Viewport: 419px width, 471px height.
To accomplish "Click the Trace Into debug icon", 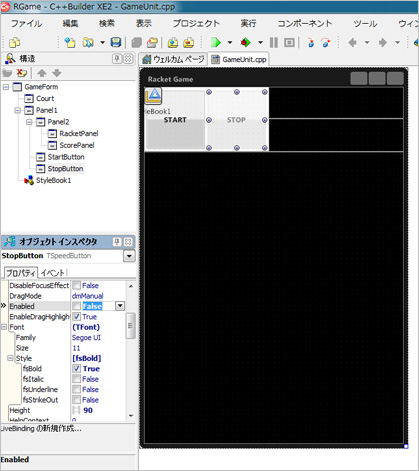I will tap(311, 43).
